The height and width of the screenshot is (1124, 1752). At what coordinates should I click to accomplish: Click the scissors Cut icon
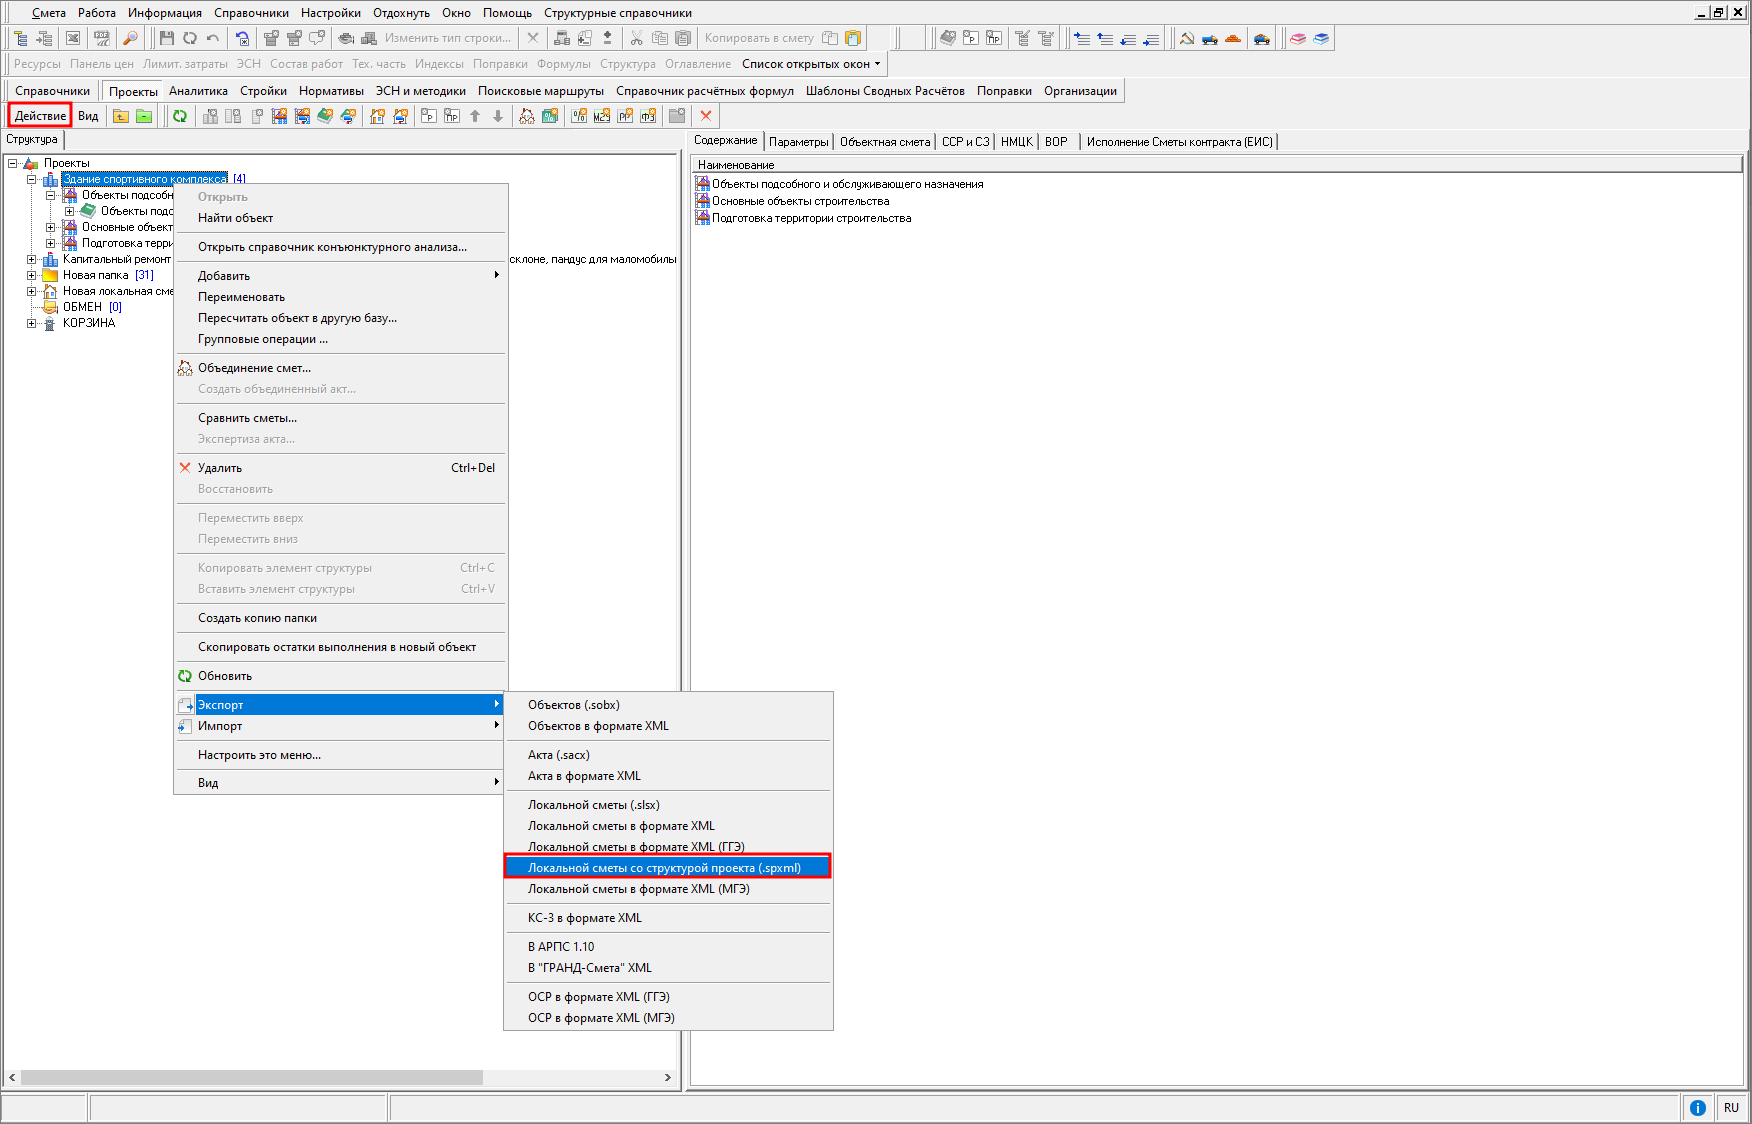pos(636,38)
